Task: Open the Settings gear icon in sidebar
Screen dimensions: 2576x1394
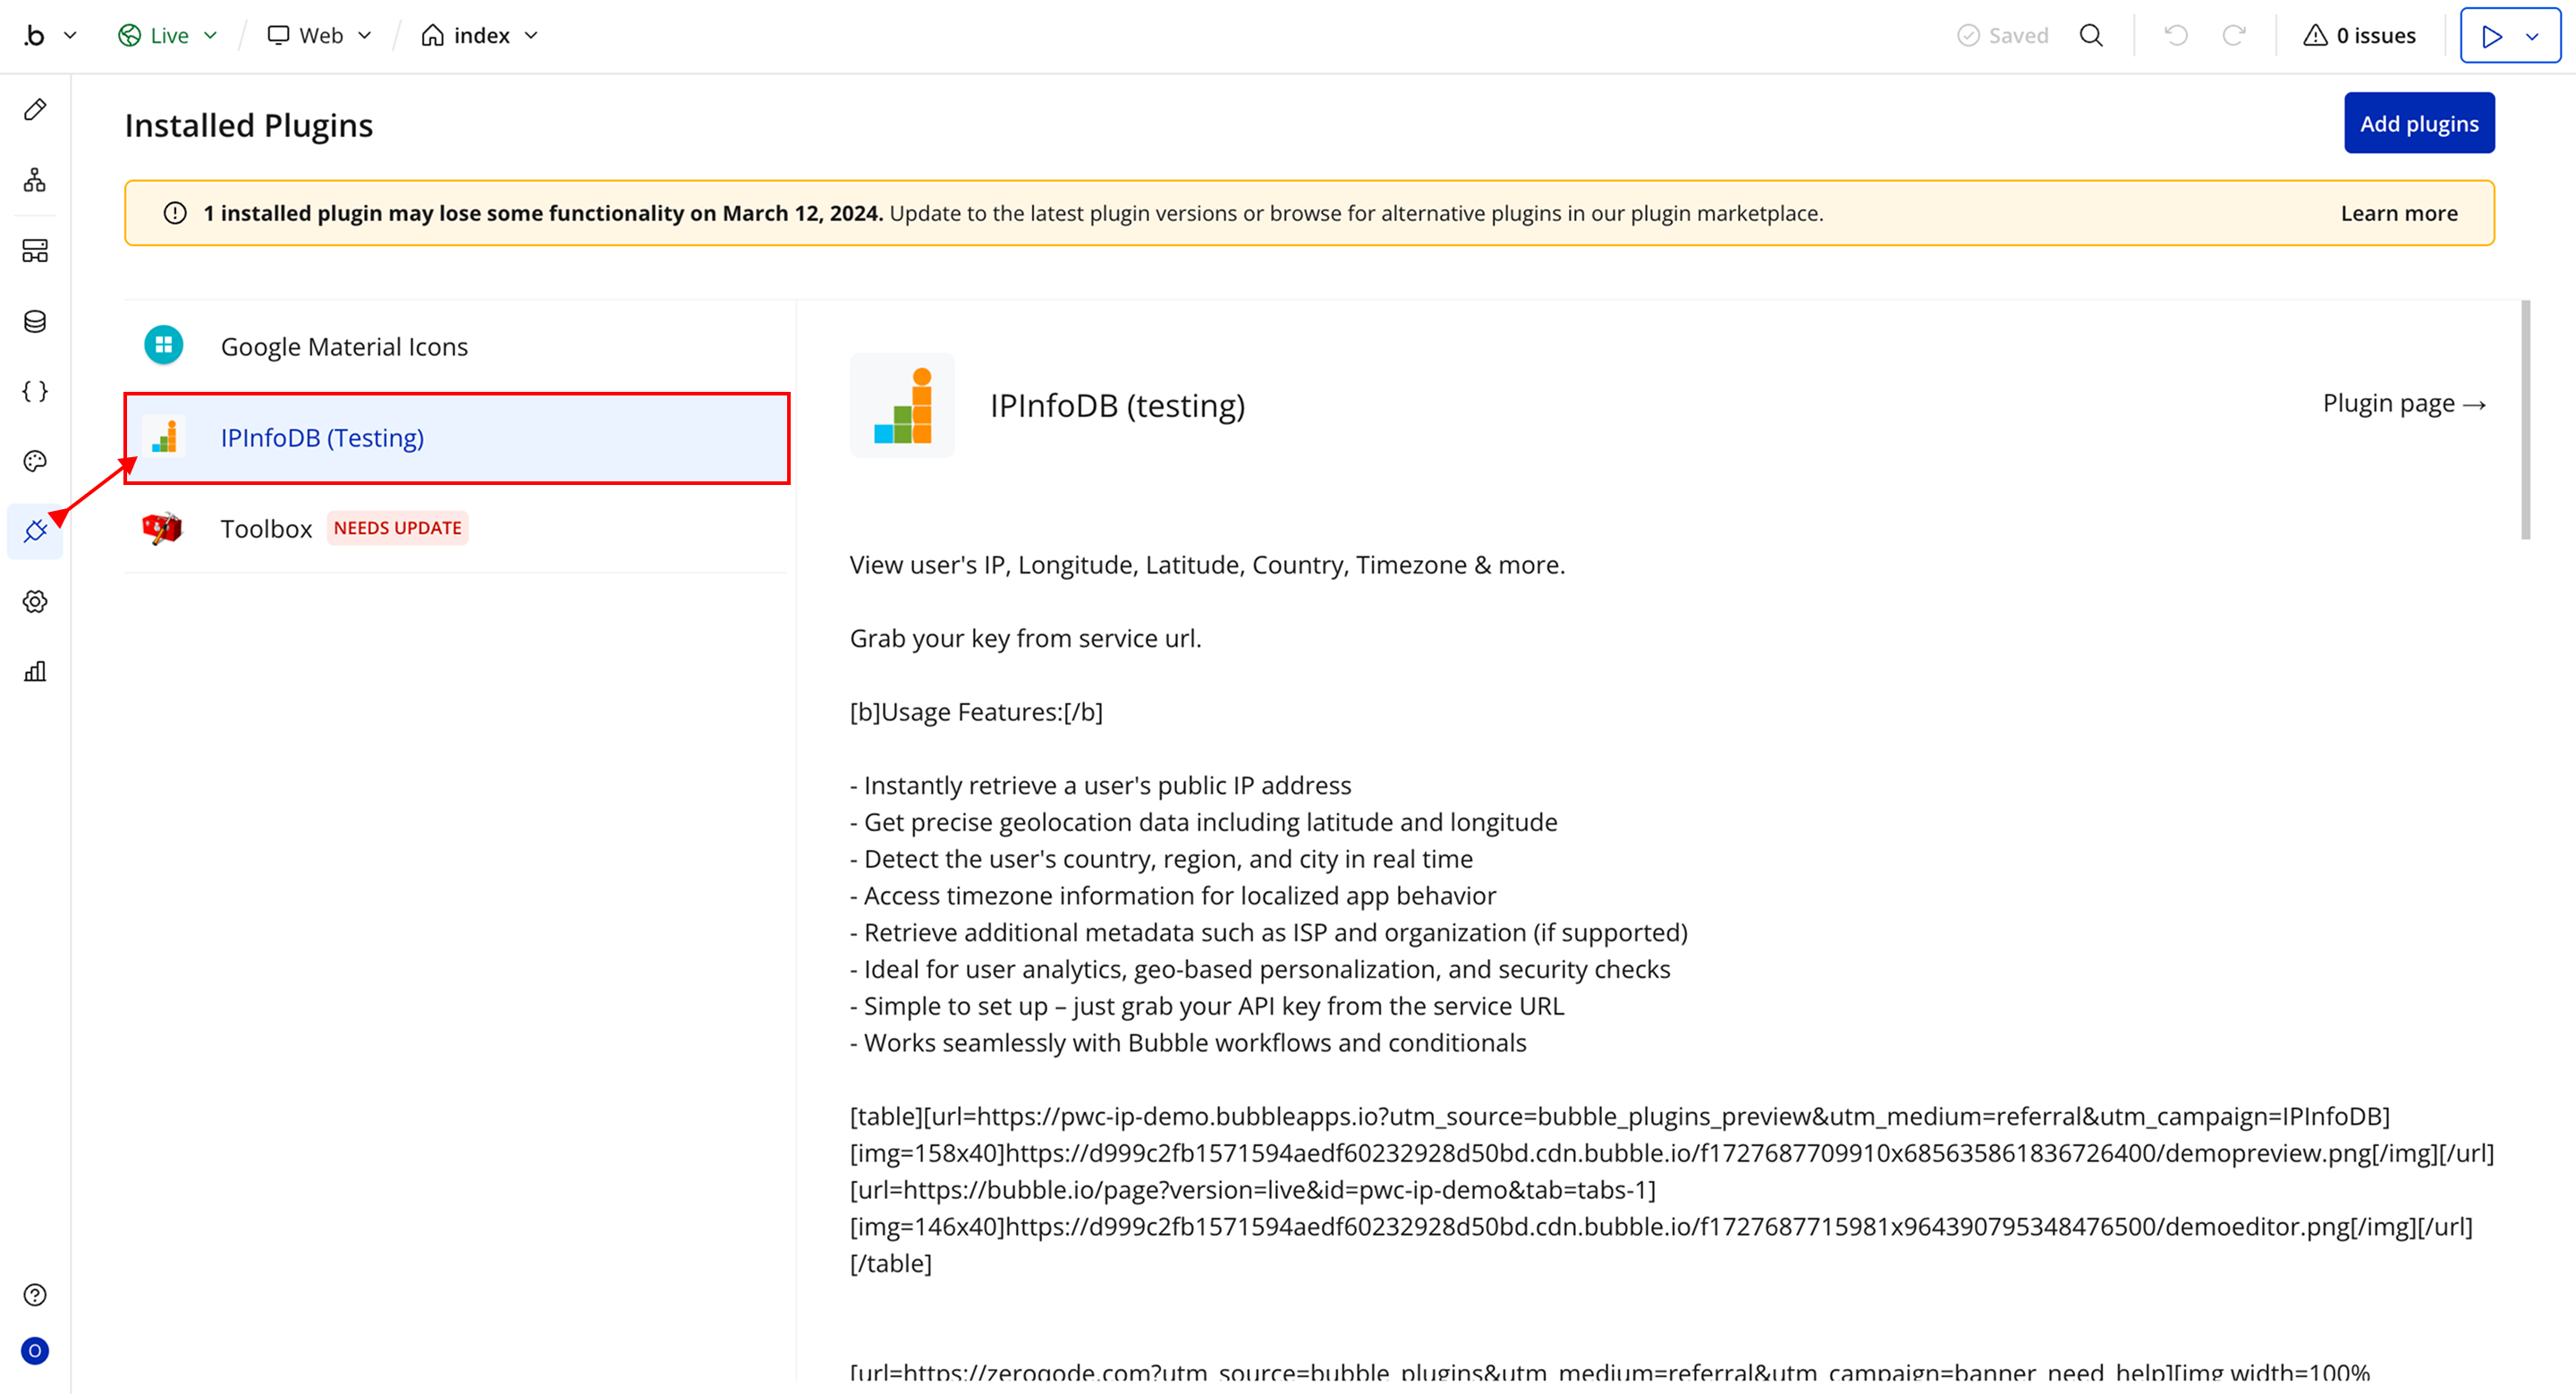Action: [x=35, y=602]
